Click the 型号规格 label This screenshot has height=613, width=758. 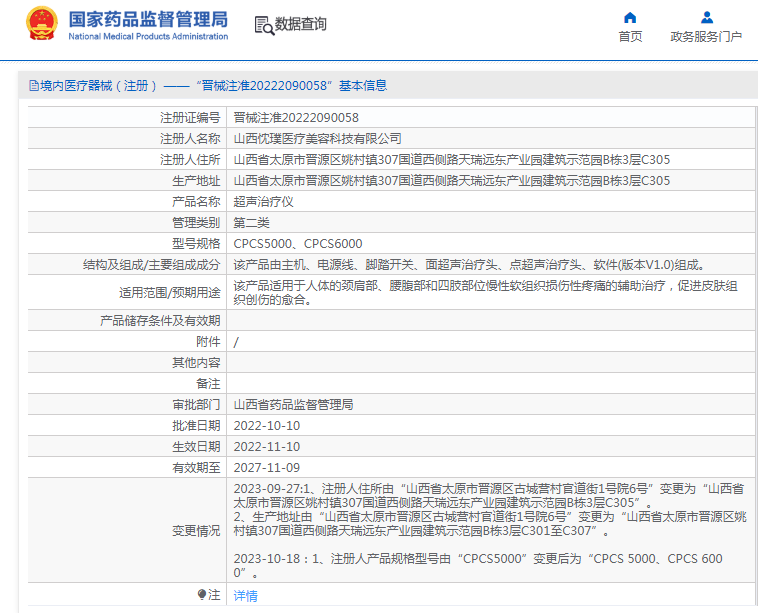(196, 244)
